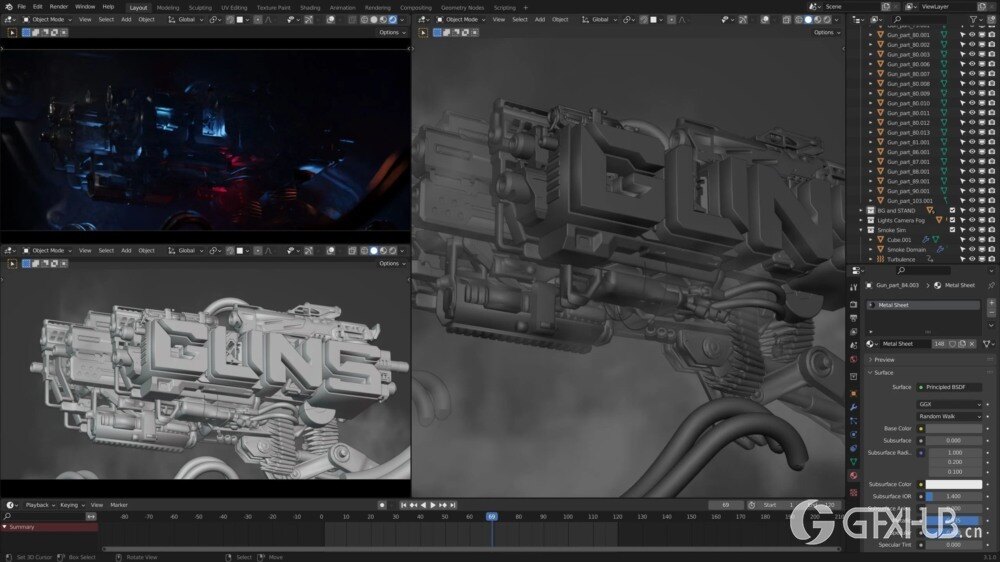Click the white Subsurface Color swatch
The width and height of the screenshot is (1000, 562).
click(954, 485)
